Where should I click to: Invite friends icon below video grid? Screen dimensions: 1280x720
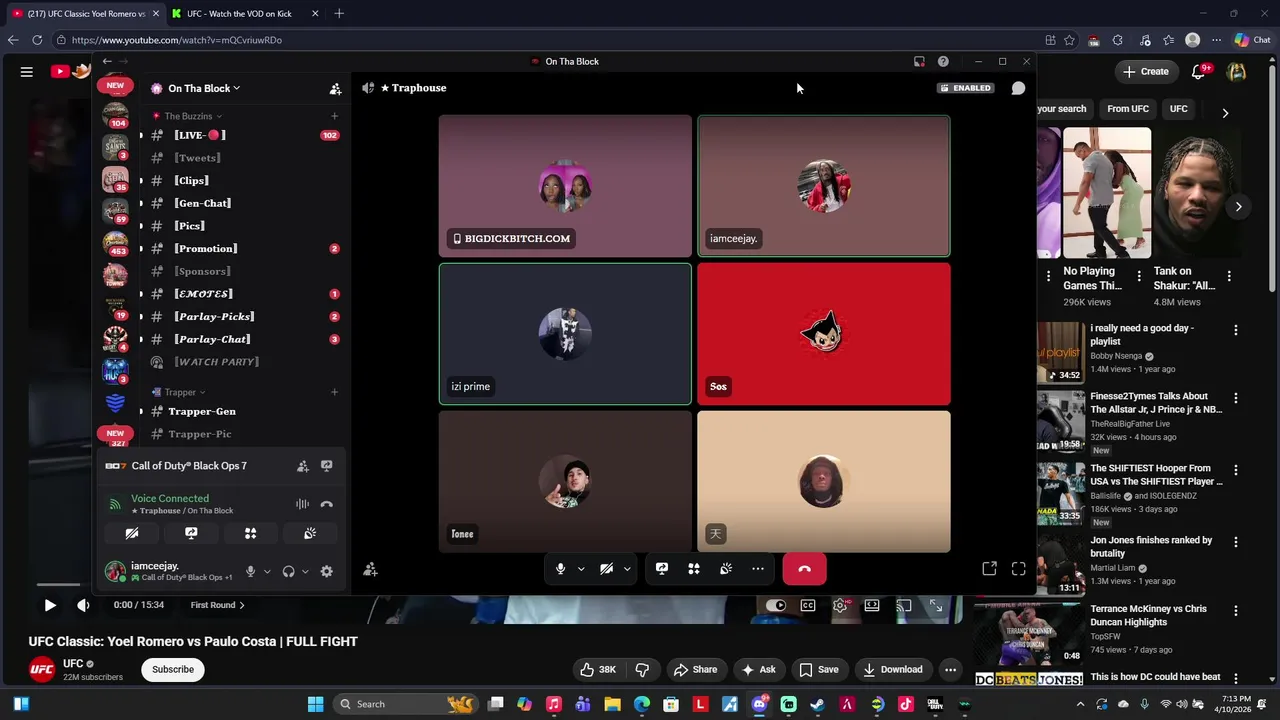point(370,569)
